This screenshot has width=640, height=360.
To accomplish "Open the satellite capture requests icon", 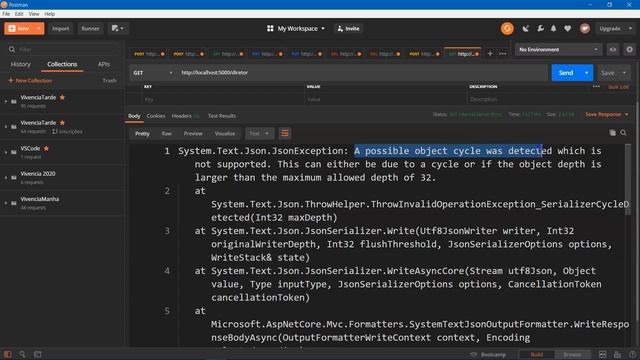I will pyautogui.click(x=526, y=29).
